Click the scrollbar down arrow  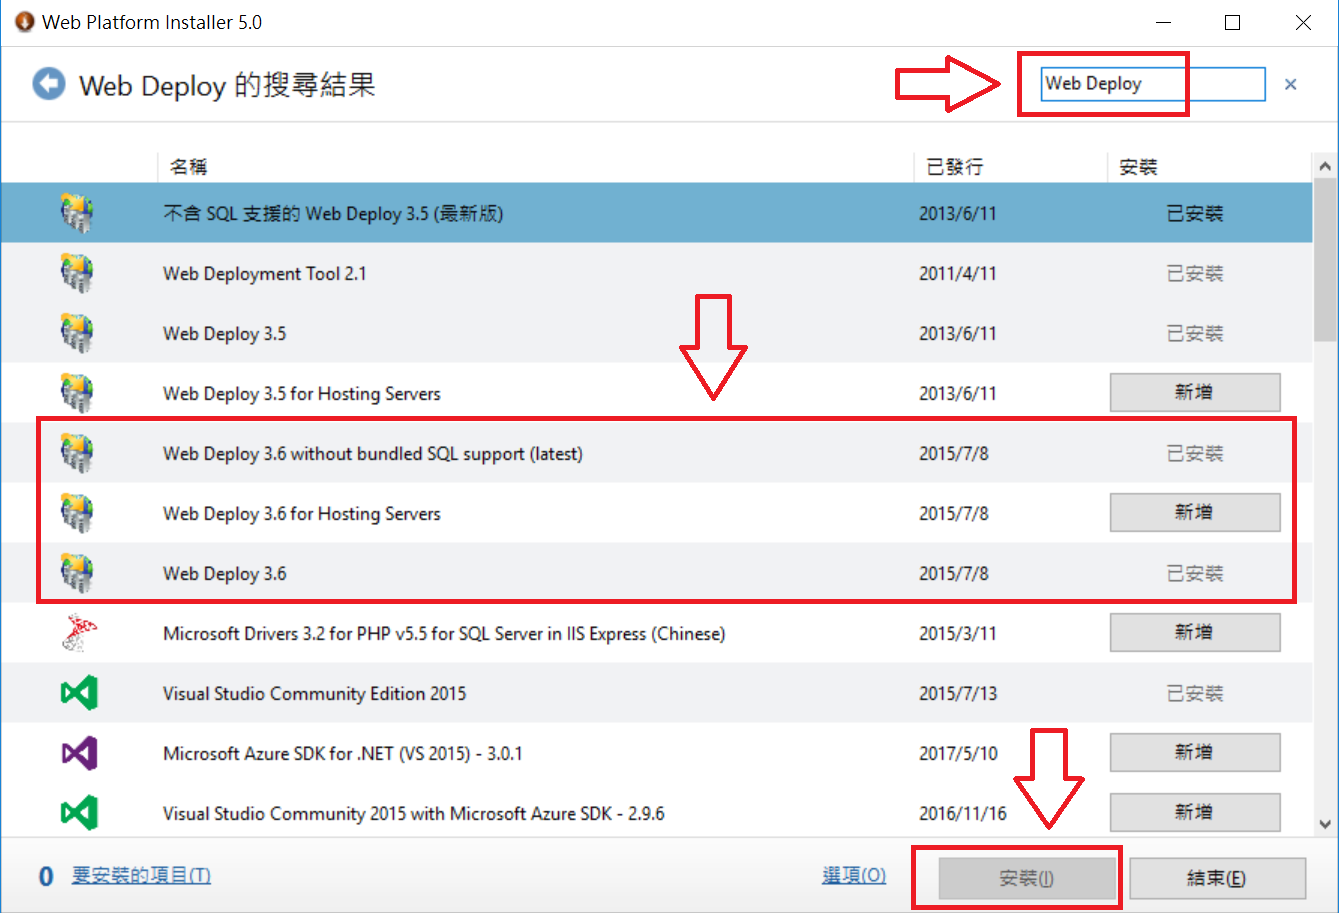pos(1326,824)
